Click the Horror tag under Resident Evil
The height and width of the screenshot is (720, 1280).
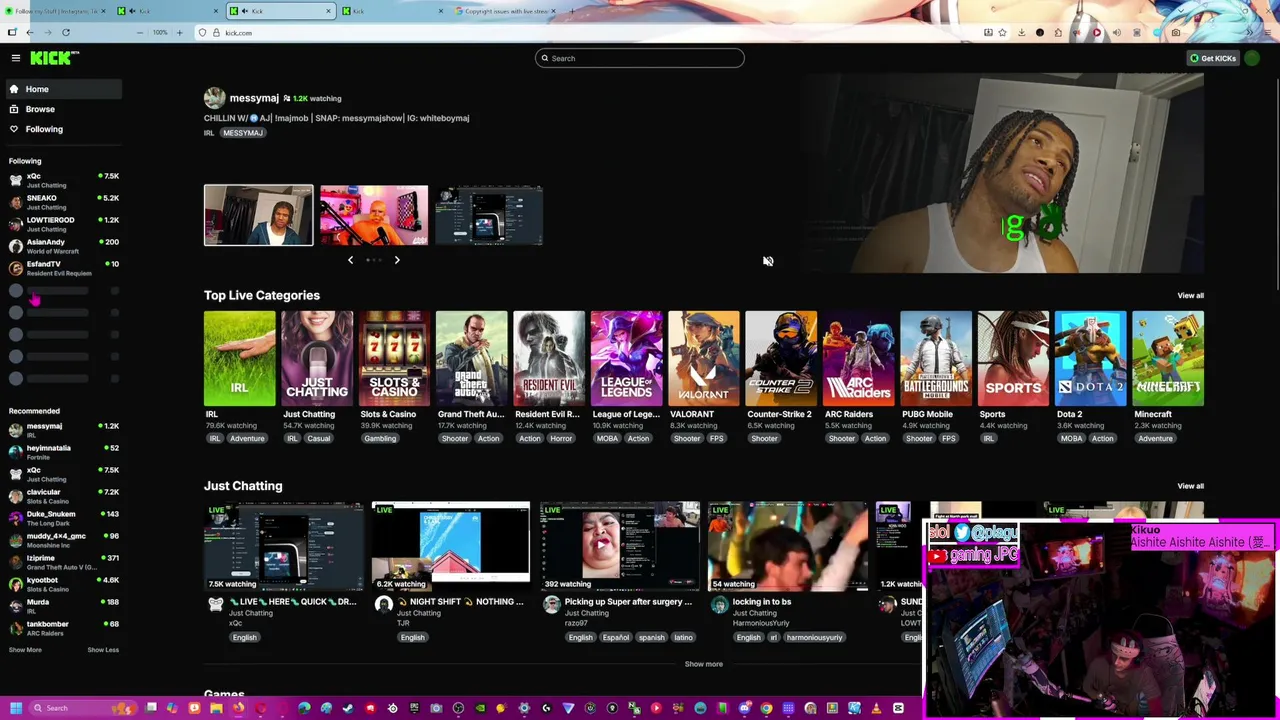(x=560, y=439)
